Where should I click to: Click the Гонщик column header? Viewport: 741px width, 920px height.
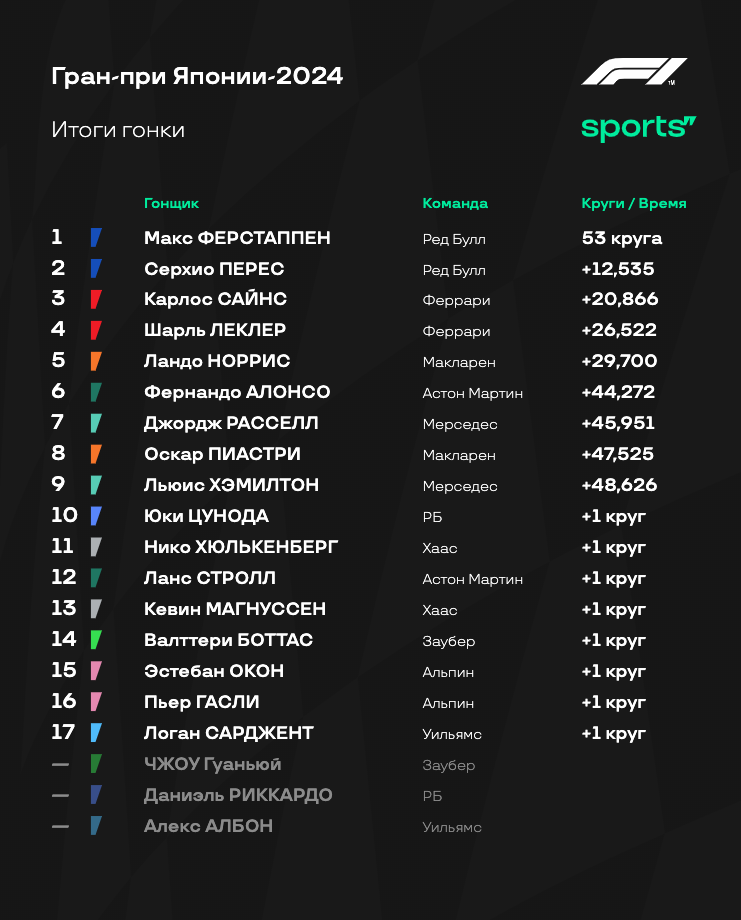pyautogui.click(x=171, y=203)
